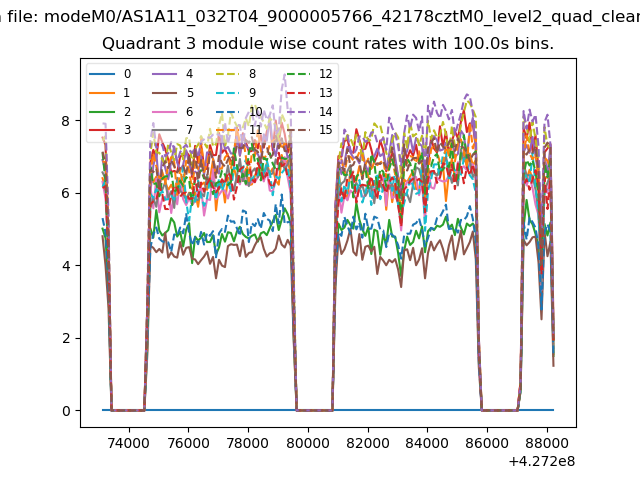The height and width of the screenshot is (480, 640).
Task: Select the dashed brown legend line for module 15
Action: click(299, 130)
